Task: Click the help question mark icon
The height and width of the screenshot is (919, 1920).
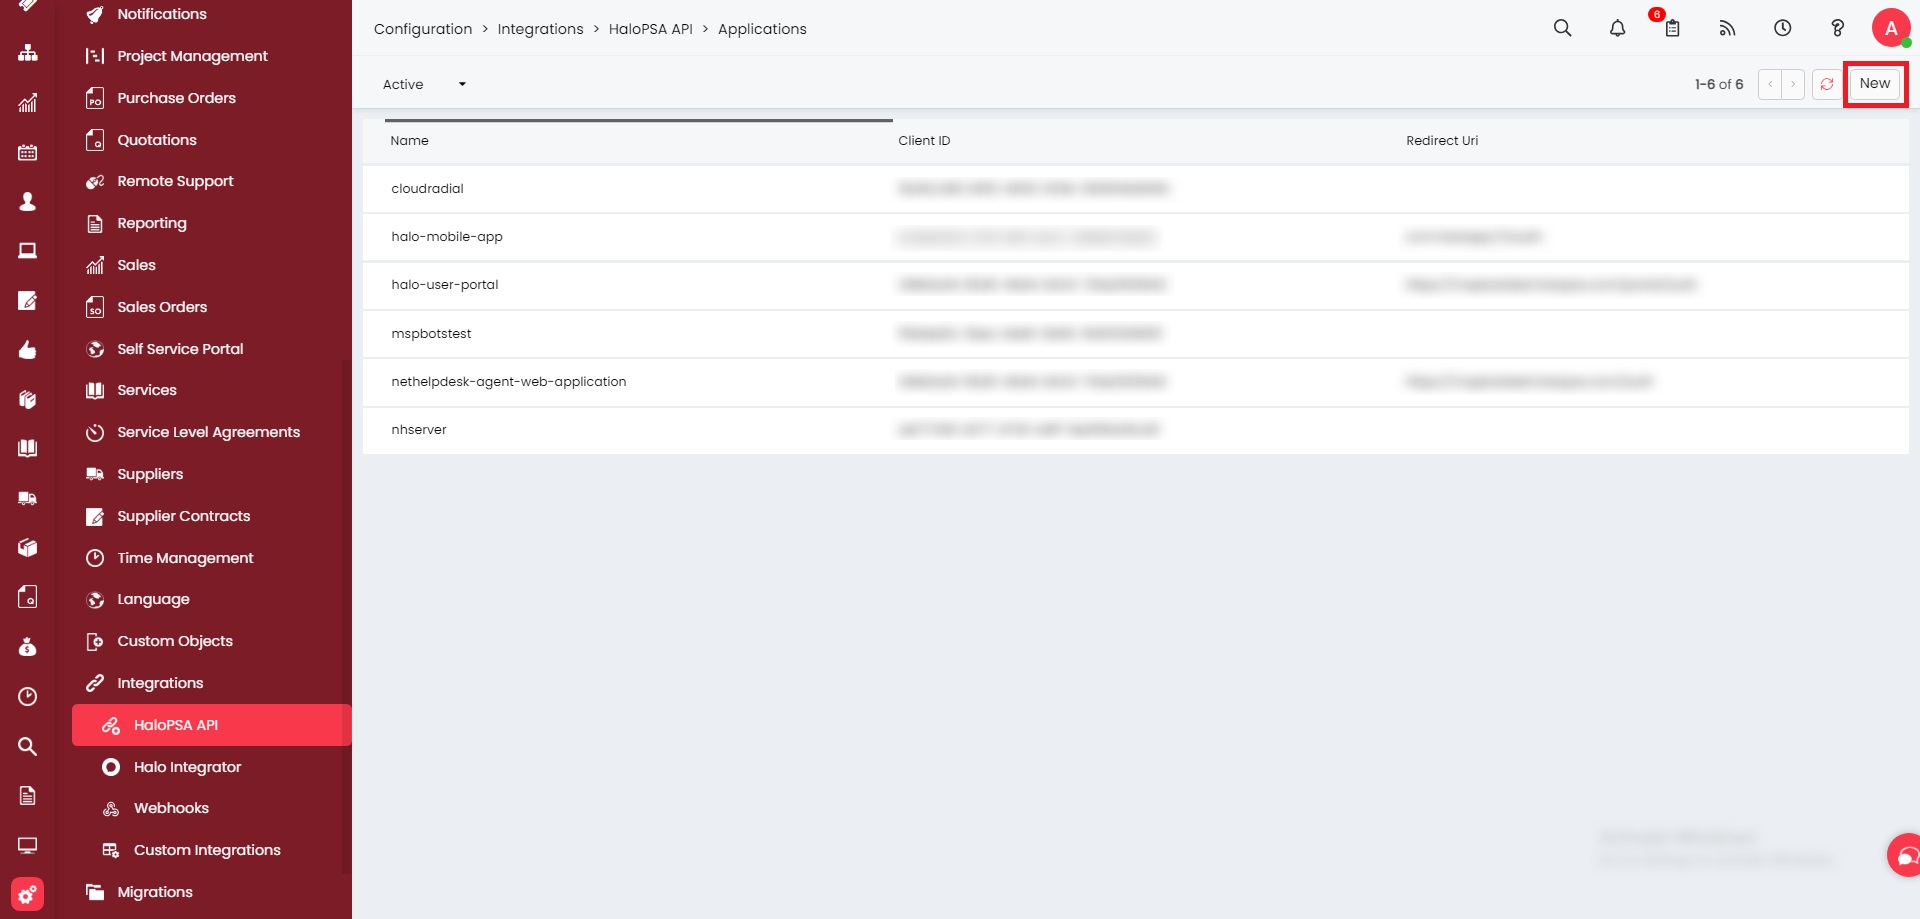Action: coord(1837,28)
